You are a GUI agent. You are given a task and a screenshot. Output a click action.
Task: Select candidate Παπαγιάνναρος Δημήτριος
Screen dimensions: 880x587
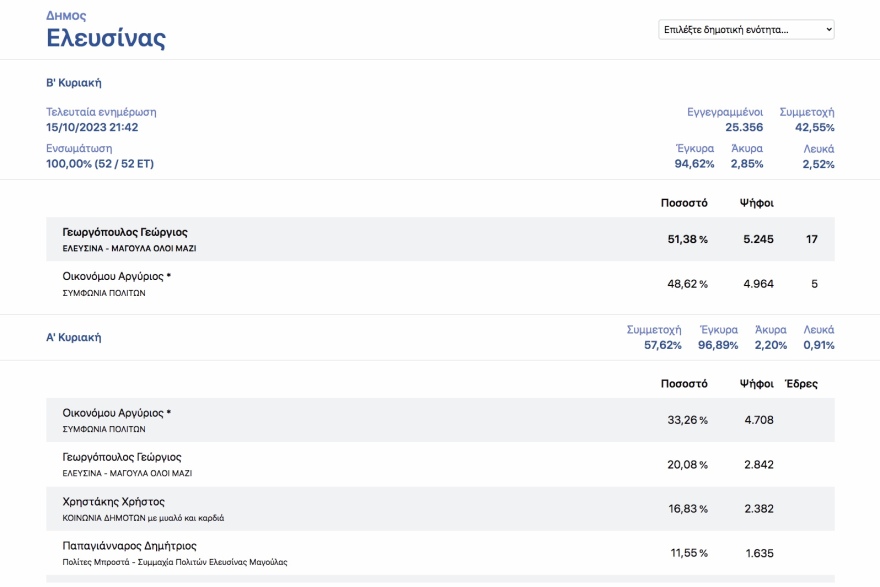pos(129,546)
